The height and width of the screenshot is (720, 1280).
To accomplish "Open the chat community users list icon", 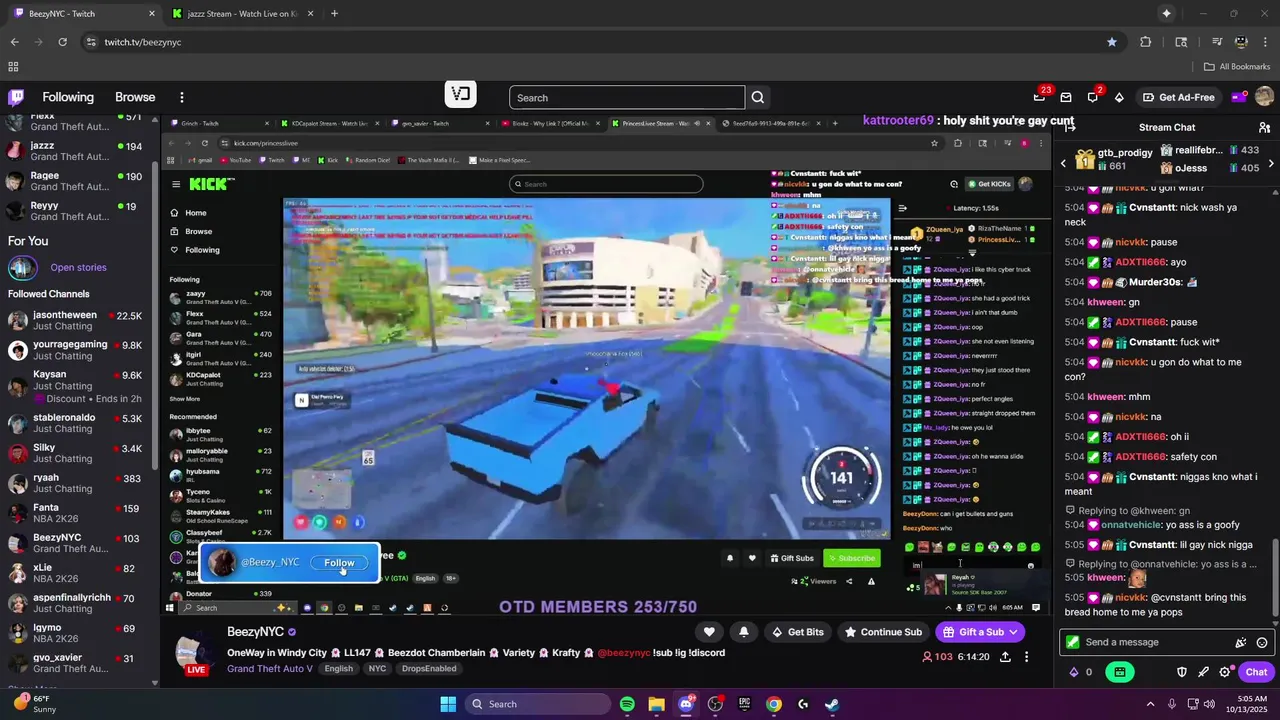I will click(x=1264, y=127).
